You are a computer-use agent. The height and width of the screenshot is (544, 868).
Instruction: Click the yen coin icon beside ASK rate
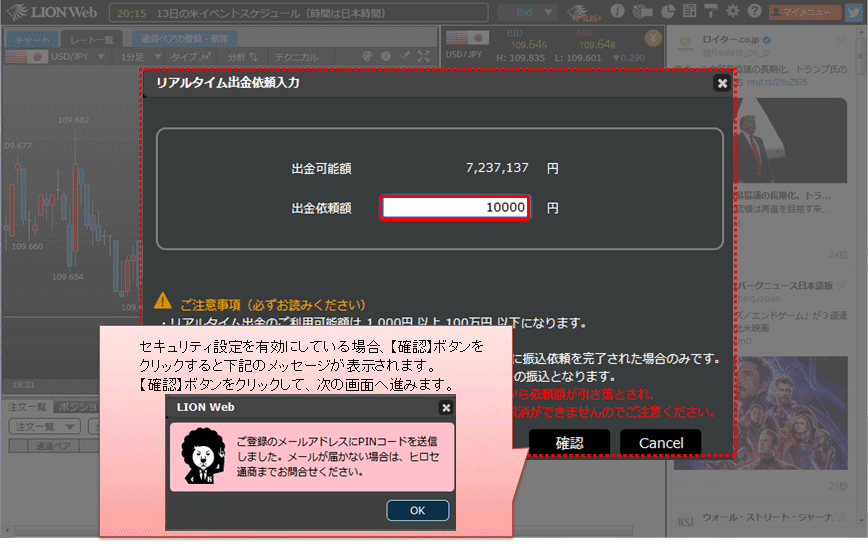point(654,39)
